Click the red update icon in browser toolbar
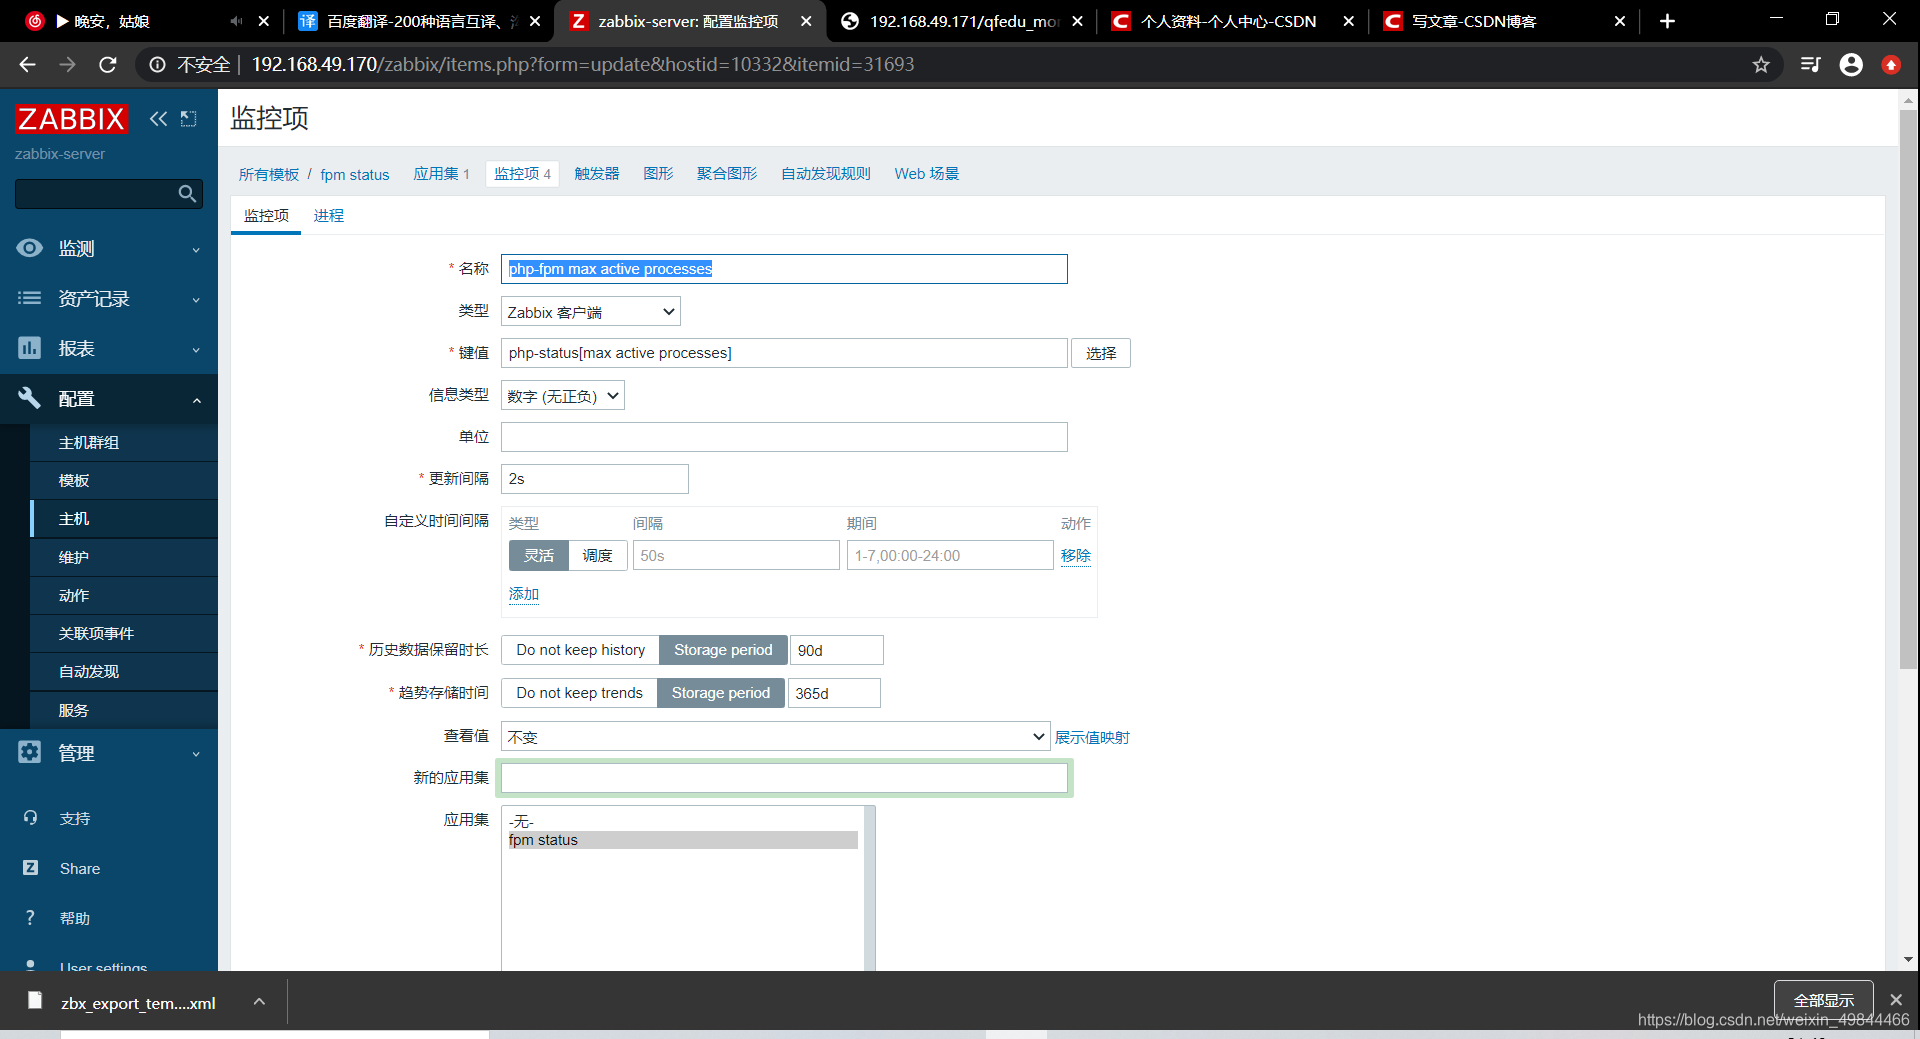The image size is (1920, 1039). pyautogui.click(x=1891, y=65)
